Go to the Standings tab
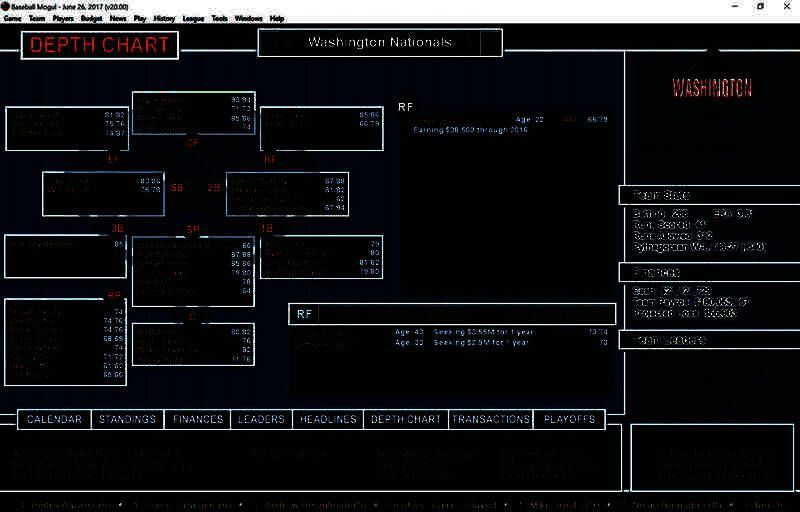This screenshot has width=800, height=512. (127, 420)
